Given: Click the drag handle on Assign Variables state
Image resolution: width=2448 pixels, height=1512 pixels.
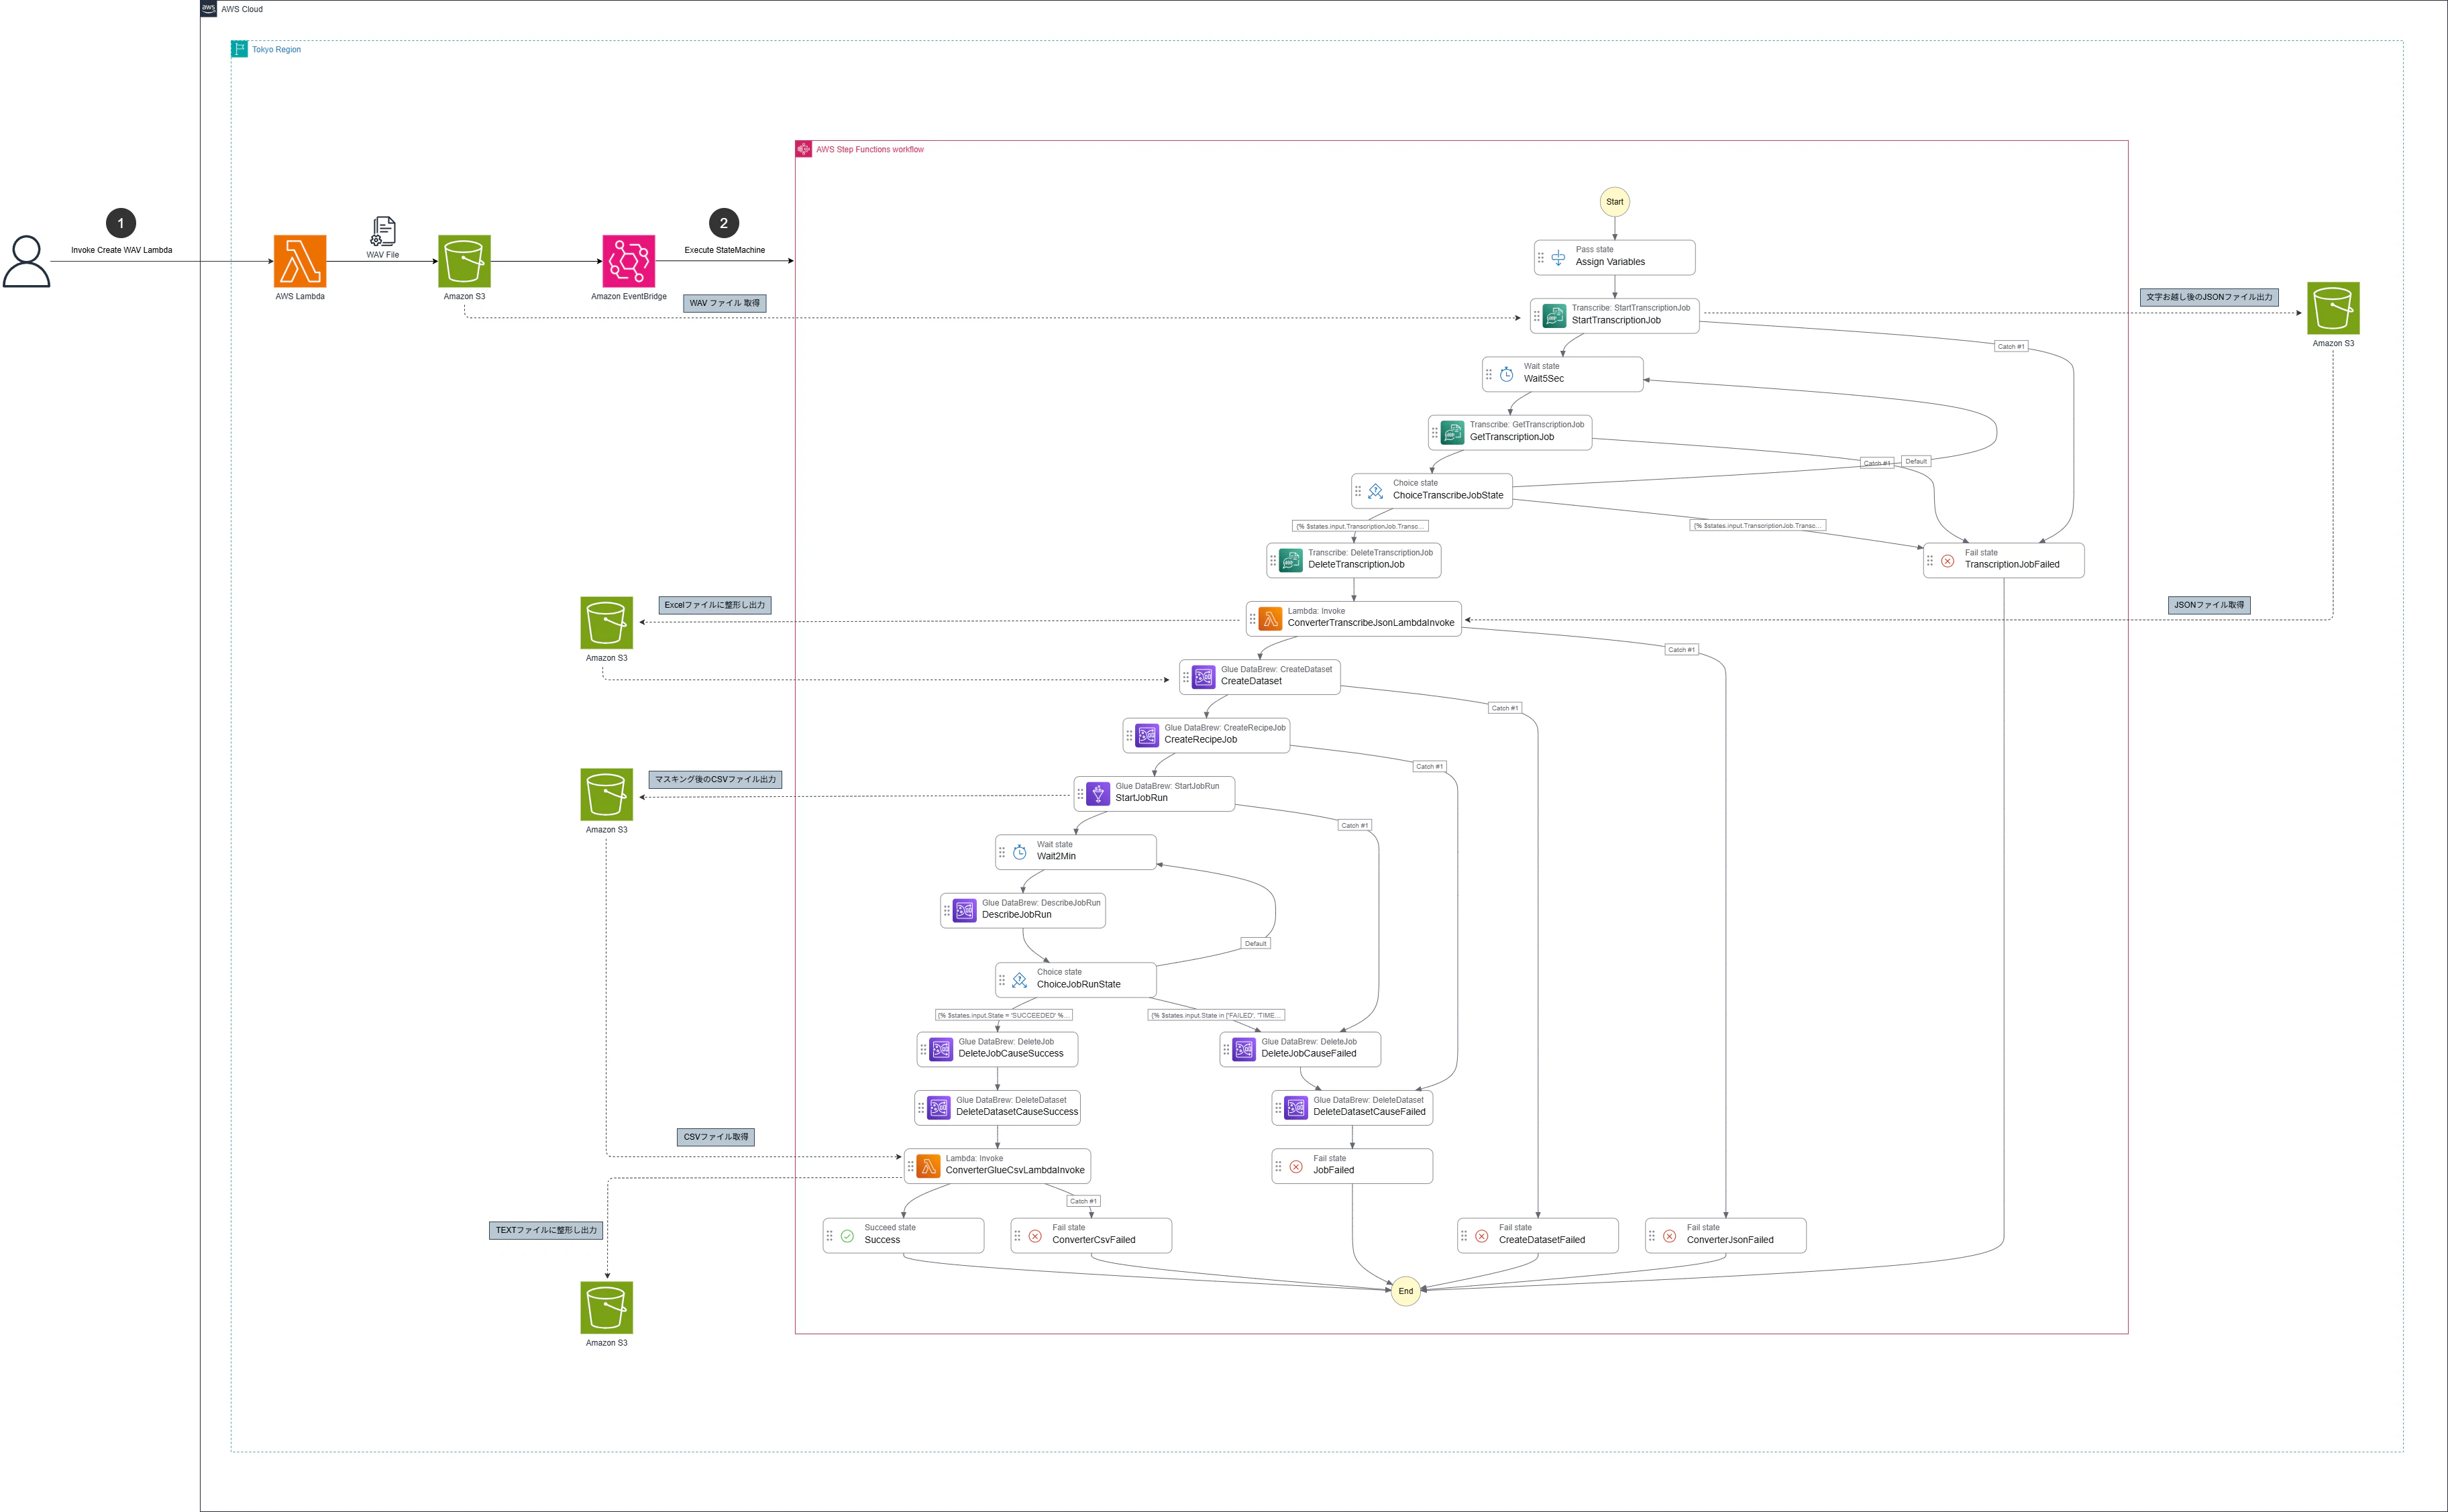Looking at the screenshot, I should 1541,257.
